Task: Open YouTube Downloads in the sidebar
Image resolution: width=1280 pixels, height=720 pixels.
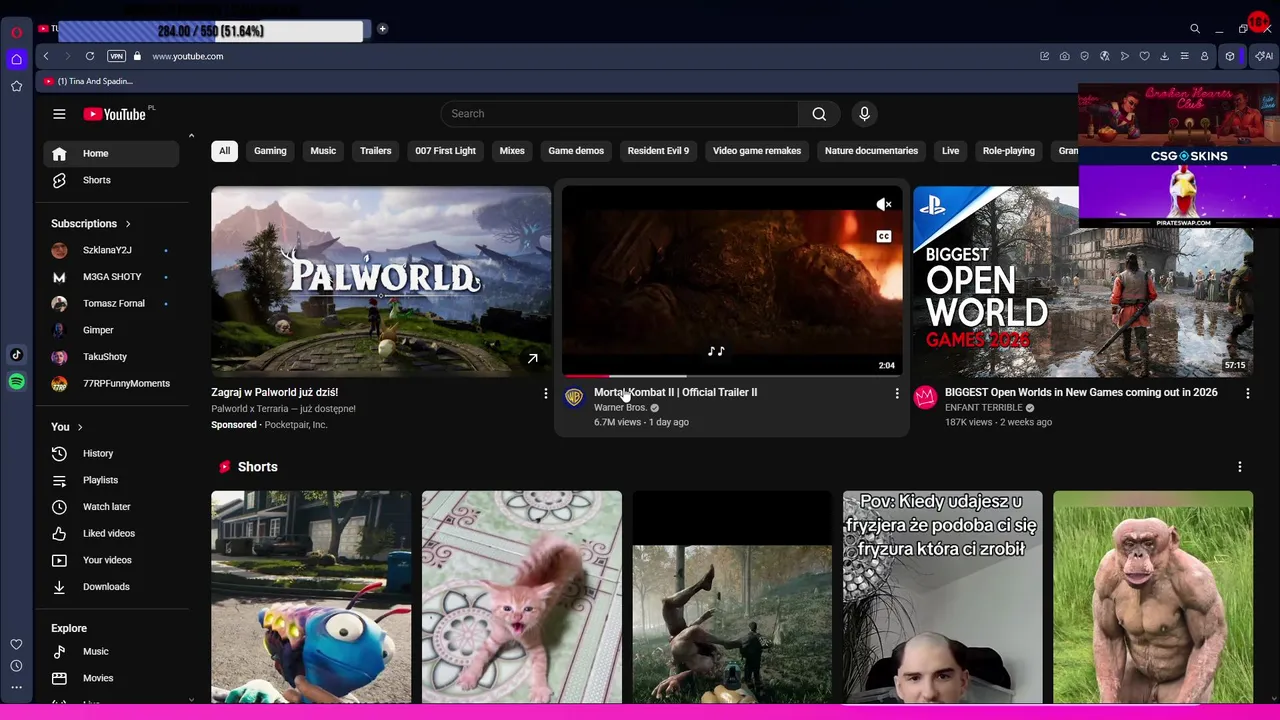Action: point(111,587)
